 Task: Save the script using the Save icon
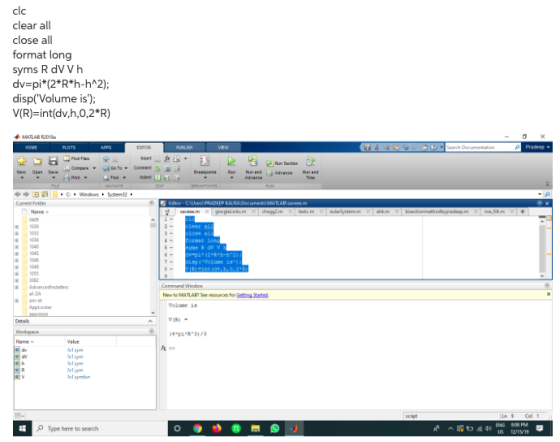pos(53,161)
